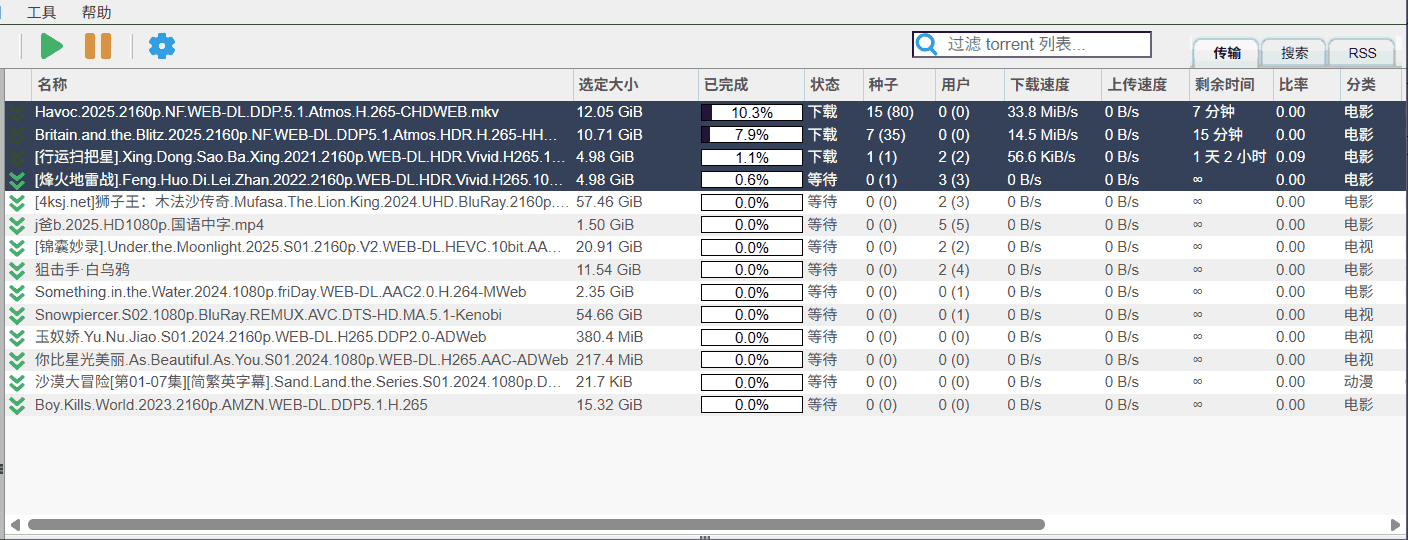Sort by the 用户 column header
Image resolution: width=1408 pixels, height=540 pixels.
pos(970,85)
